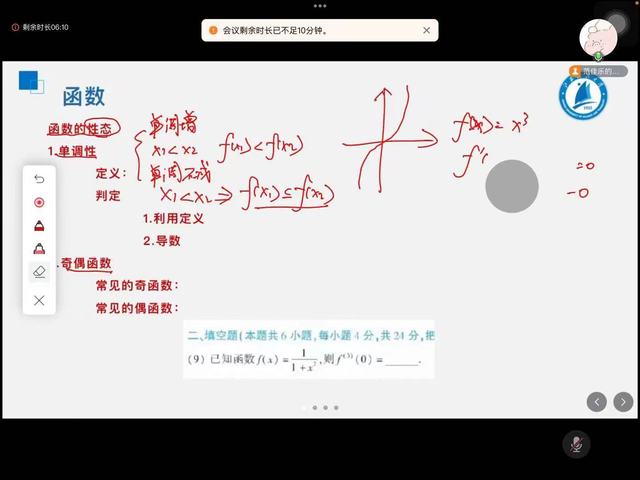Dismiss the meeting time warning notification
Screen dimensions: 640x480
427,31
